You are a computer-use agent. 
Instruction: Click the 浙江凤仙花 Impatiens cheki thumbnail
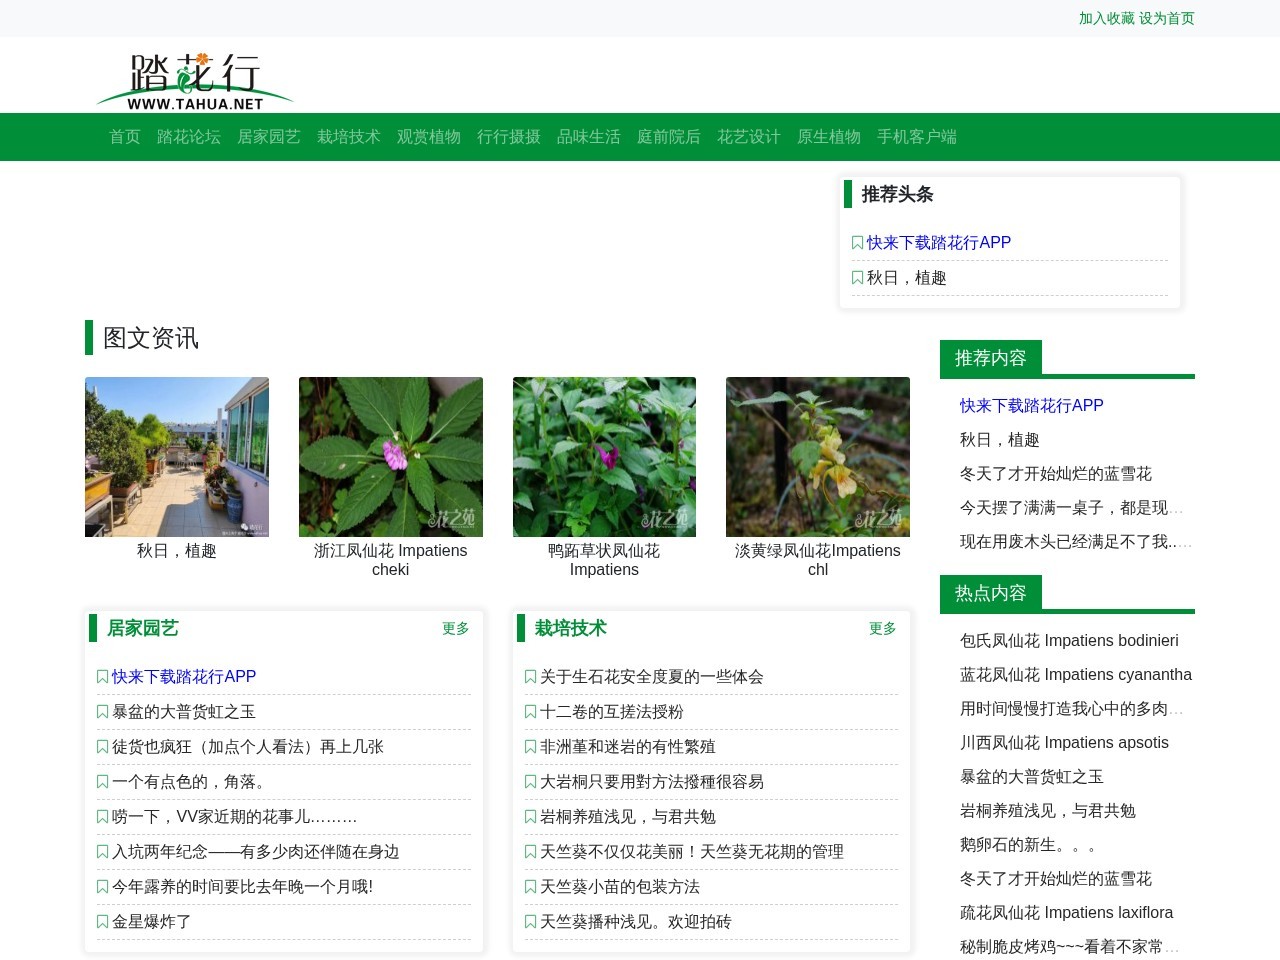point(390,456)
